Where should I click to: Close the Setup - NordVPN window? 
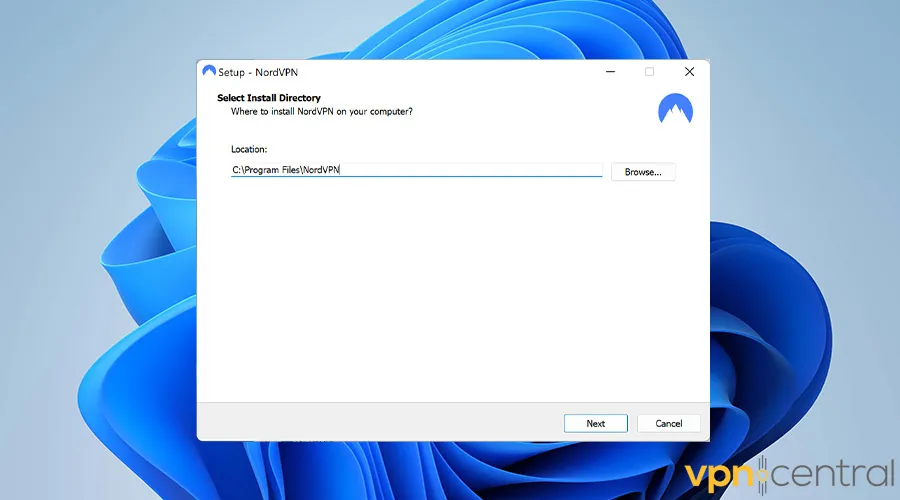point(689,72)
